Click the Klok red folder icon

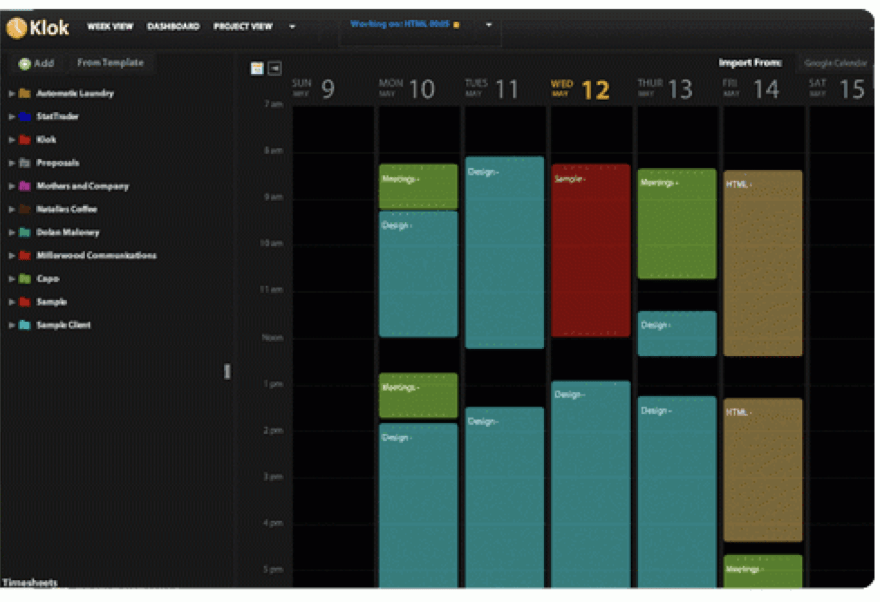tap(25, 139)
